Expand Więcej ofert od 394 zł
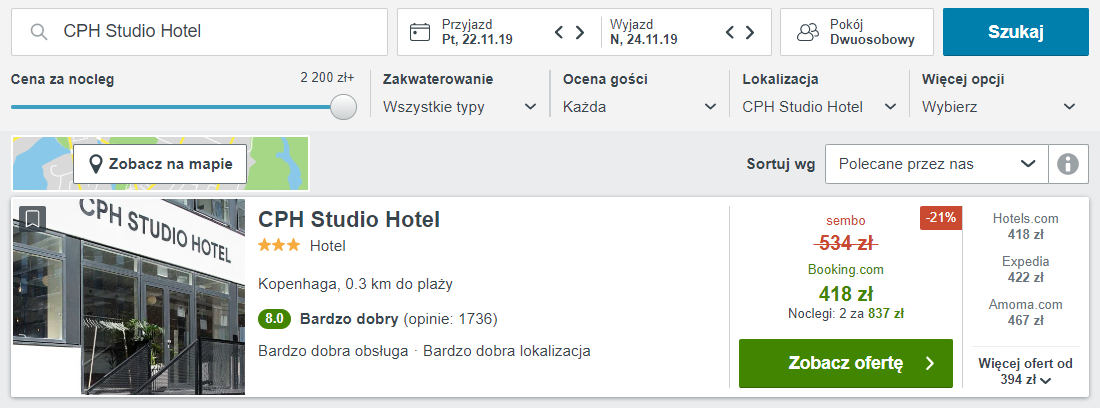The image size is (1100, 408). 1025,372
